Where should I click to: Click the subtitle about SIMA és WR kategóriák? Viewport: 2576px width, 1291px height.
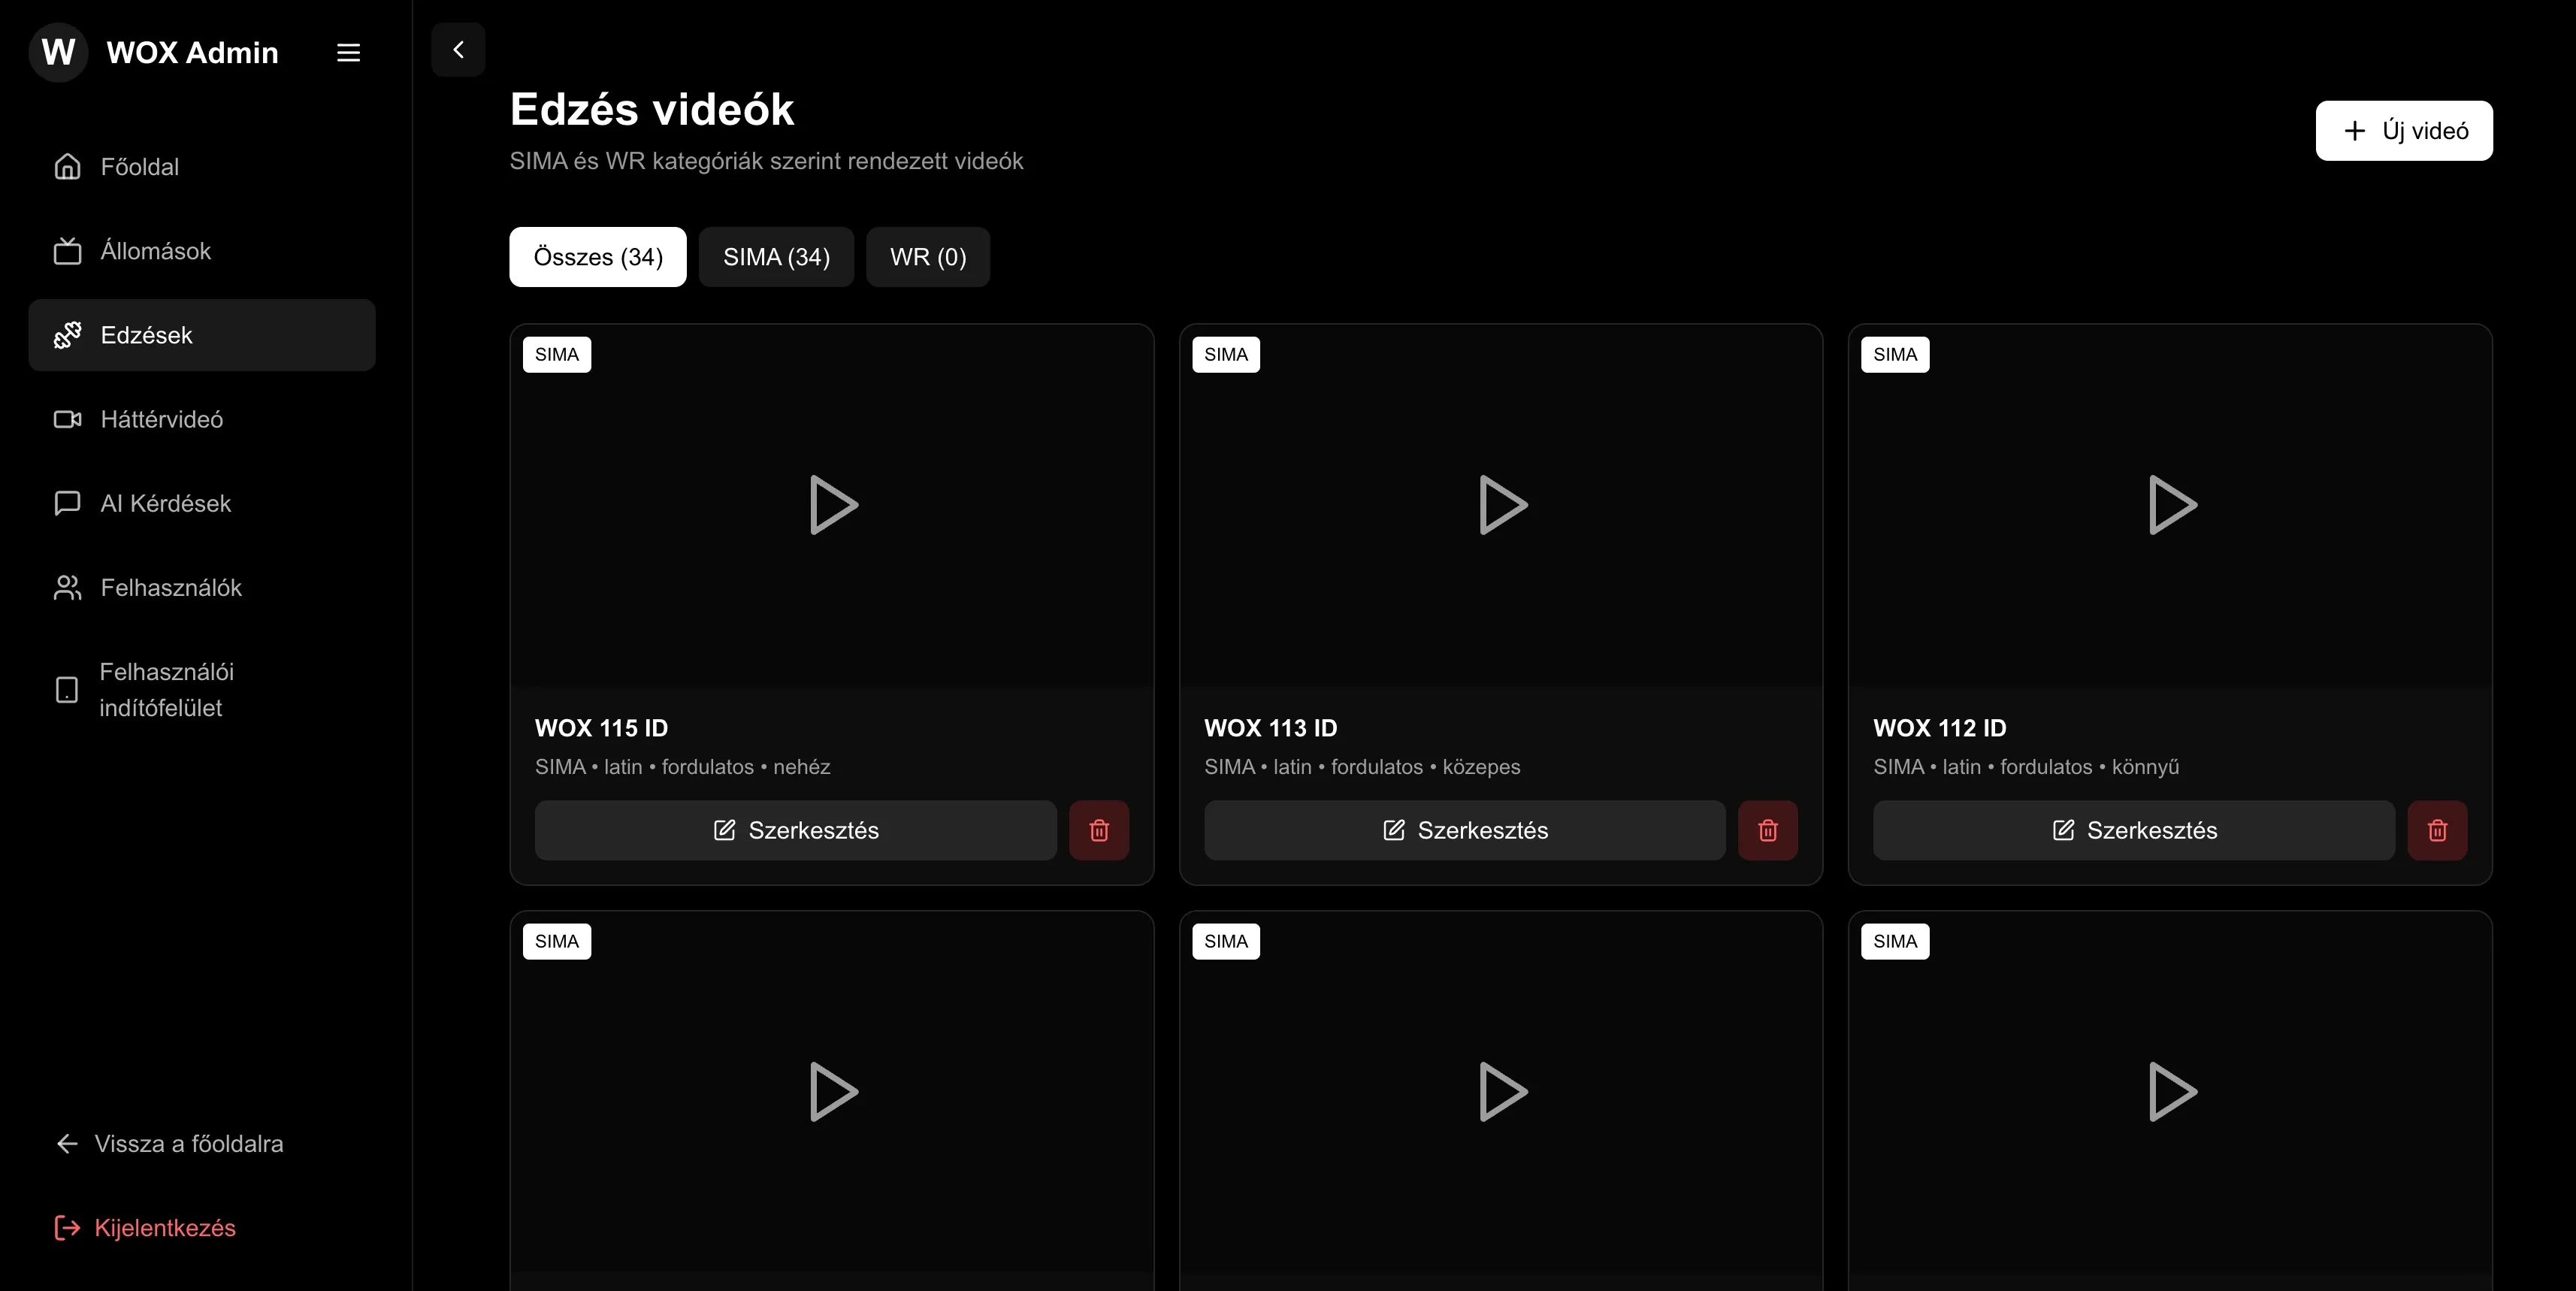[767, 161]
